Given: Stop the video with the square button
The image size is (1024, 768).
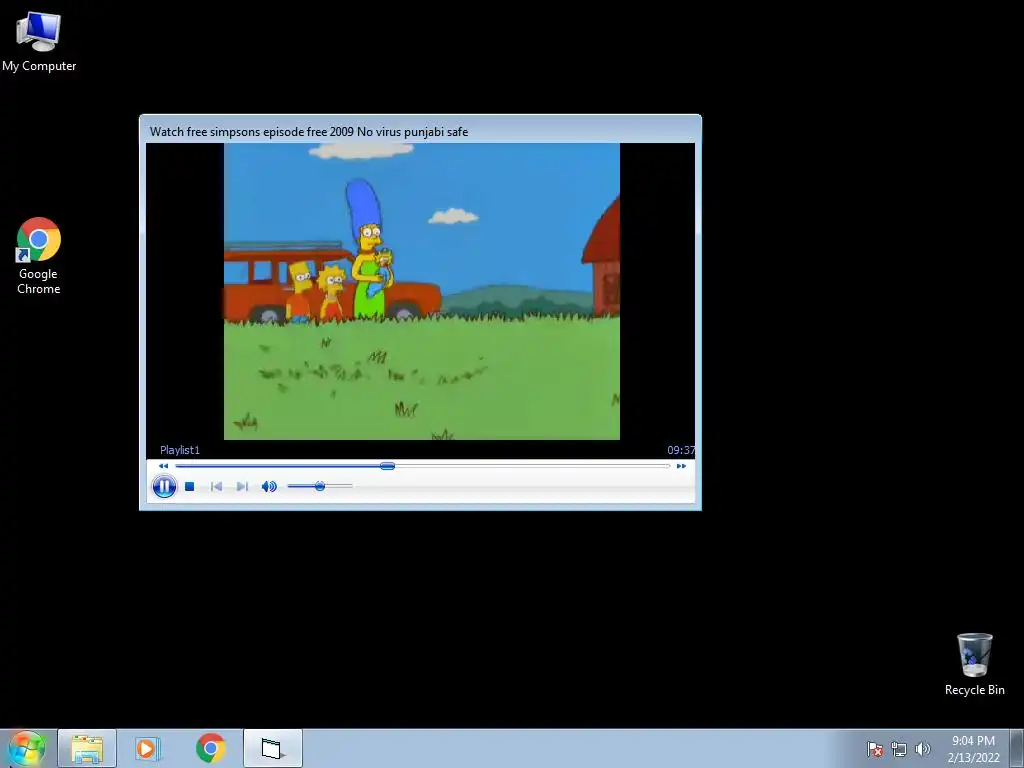Looking at the screenshot, I should (189, 487).
